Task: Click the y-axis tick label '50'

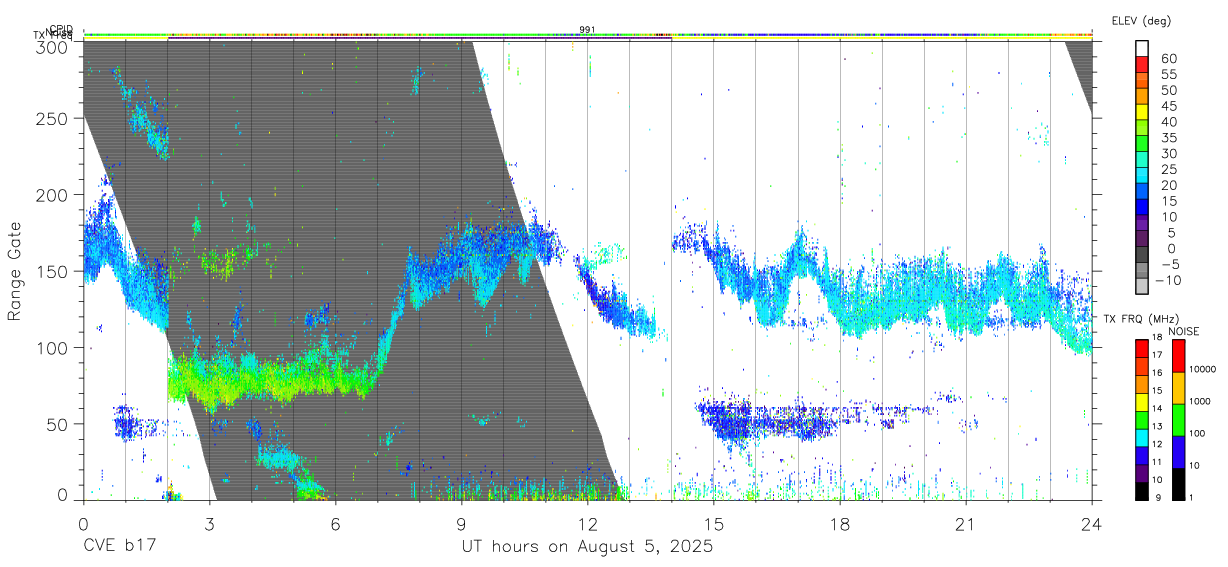Action: click(x=57, y=424)
